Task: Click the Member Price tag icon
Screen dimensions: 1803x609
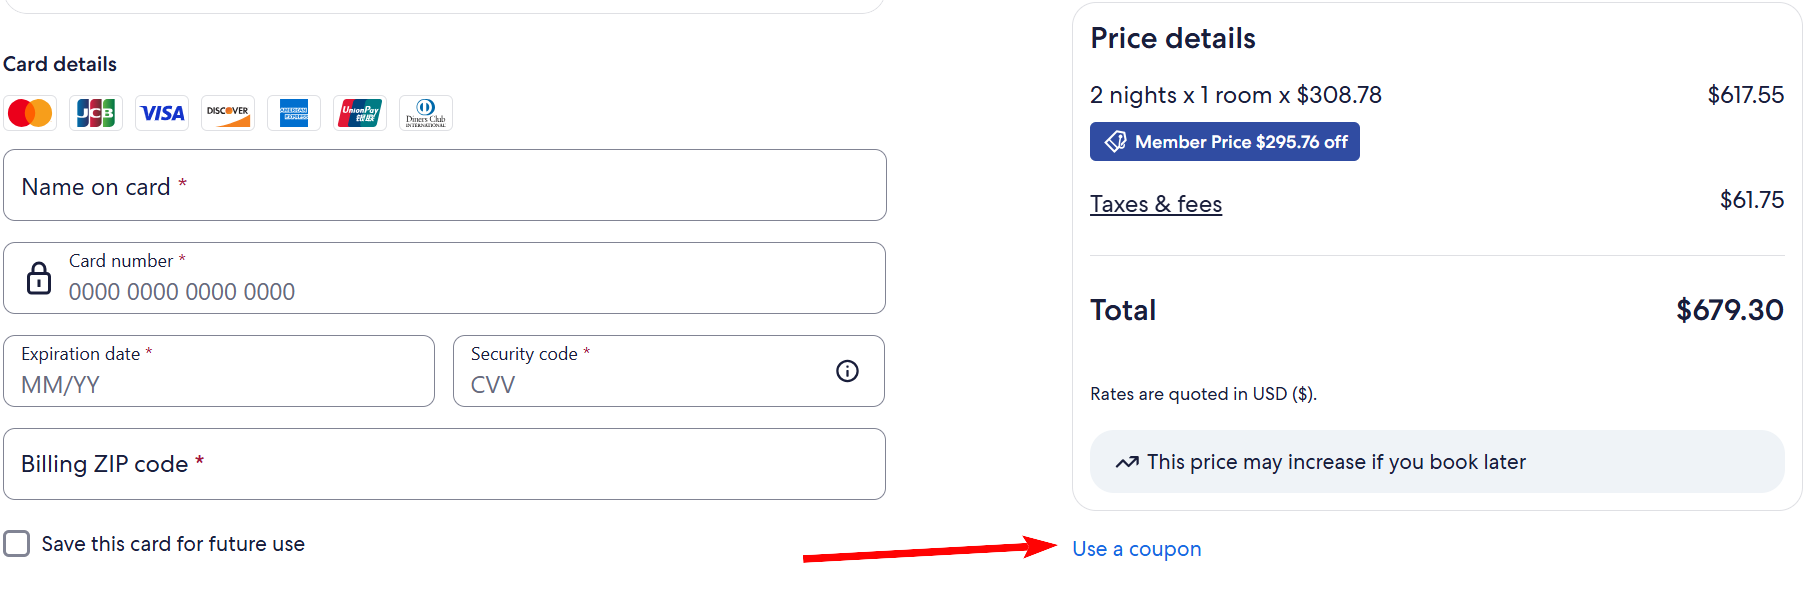Action: click(1116, 142)
